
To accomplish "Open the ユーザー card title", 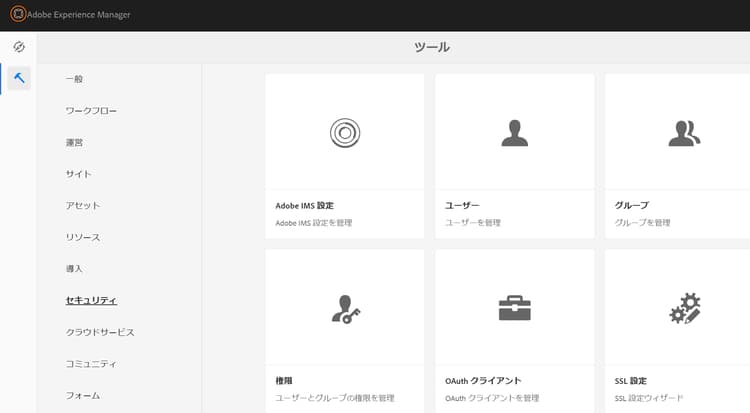I will pyautogui.click(x=462, y=205).
